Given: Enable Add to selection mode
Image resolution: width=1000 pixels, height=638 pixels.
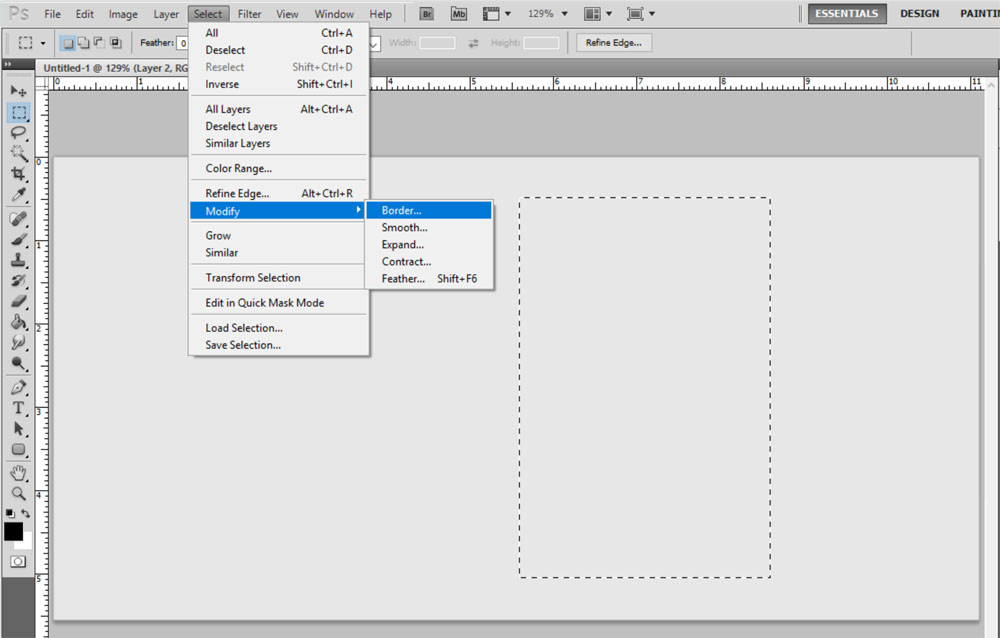Looking at the screenshot, I should (x=84, y=42).
